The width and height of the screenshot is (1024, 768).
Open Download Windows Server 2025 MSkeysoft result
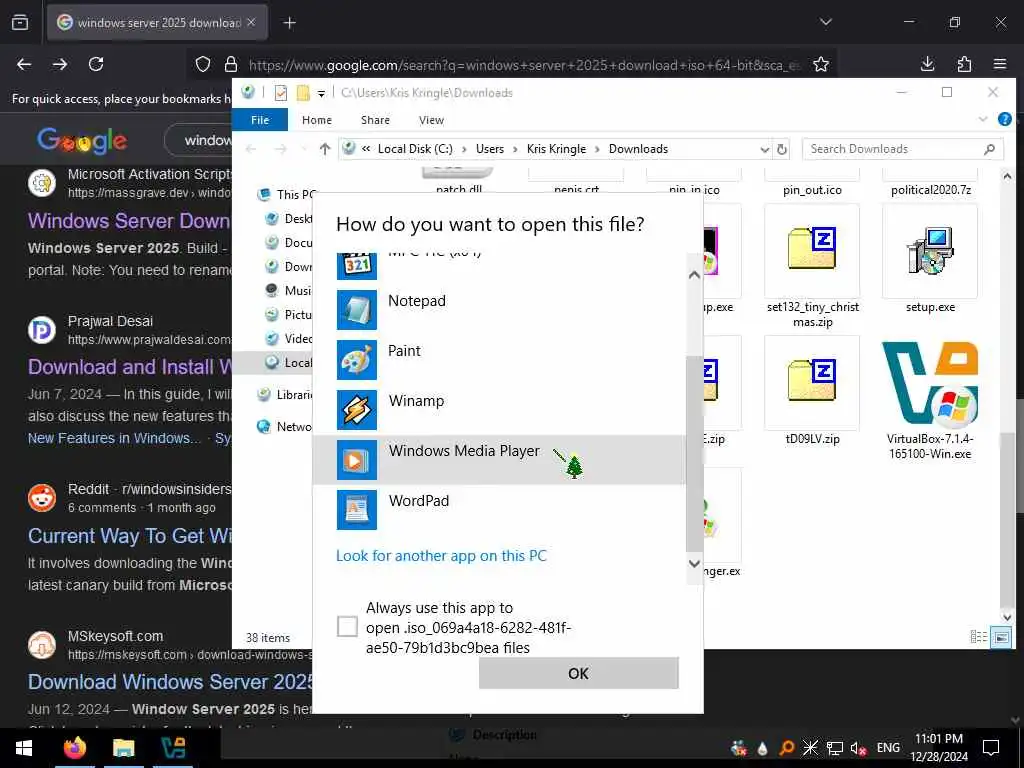(x=170, y=682)
